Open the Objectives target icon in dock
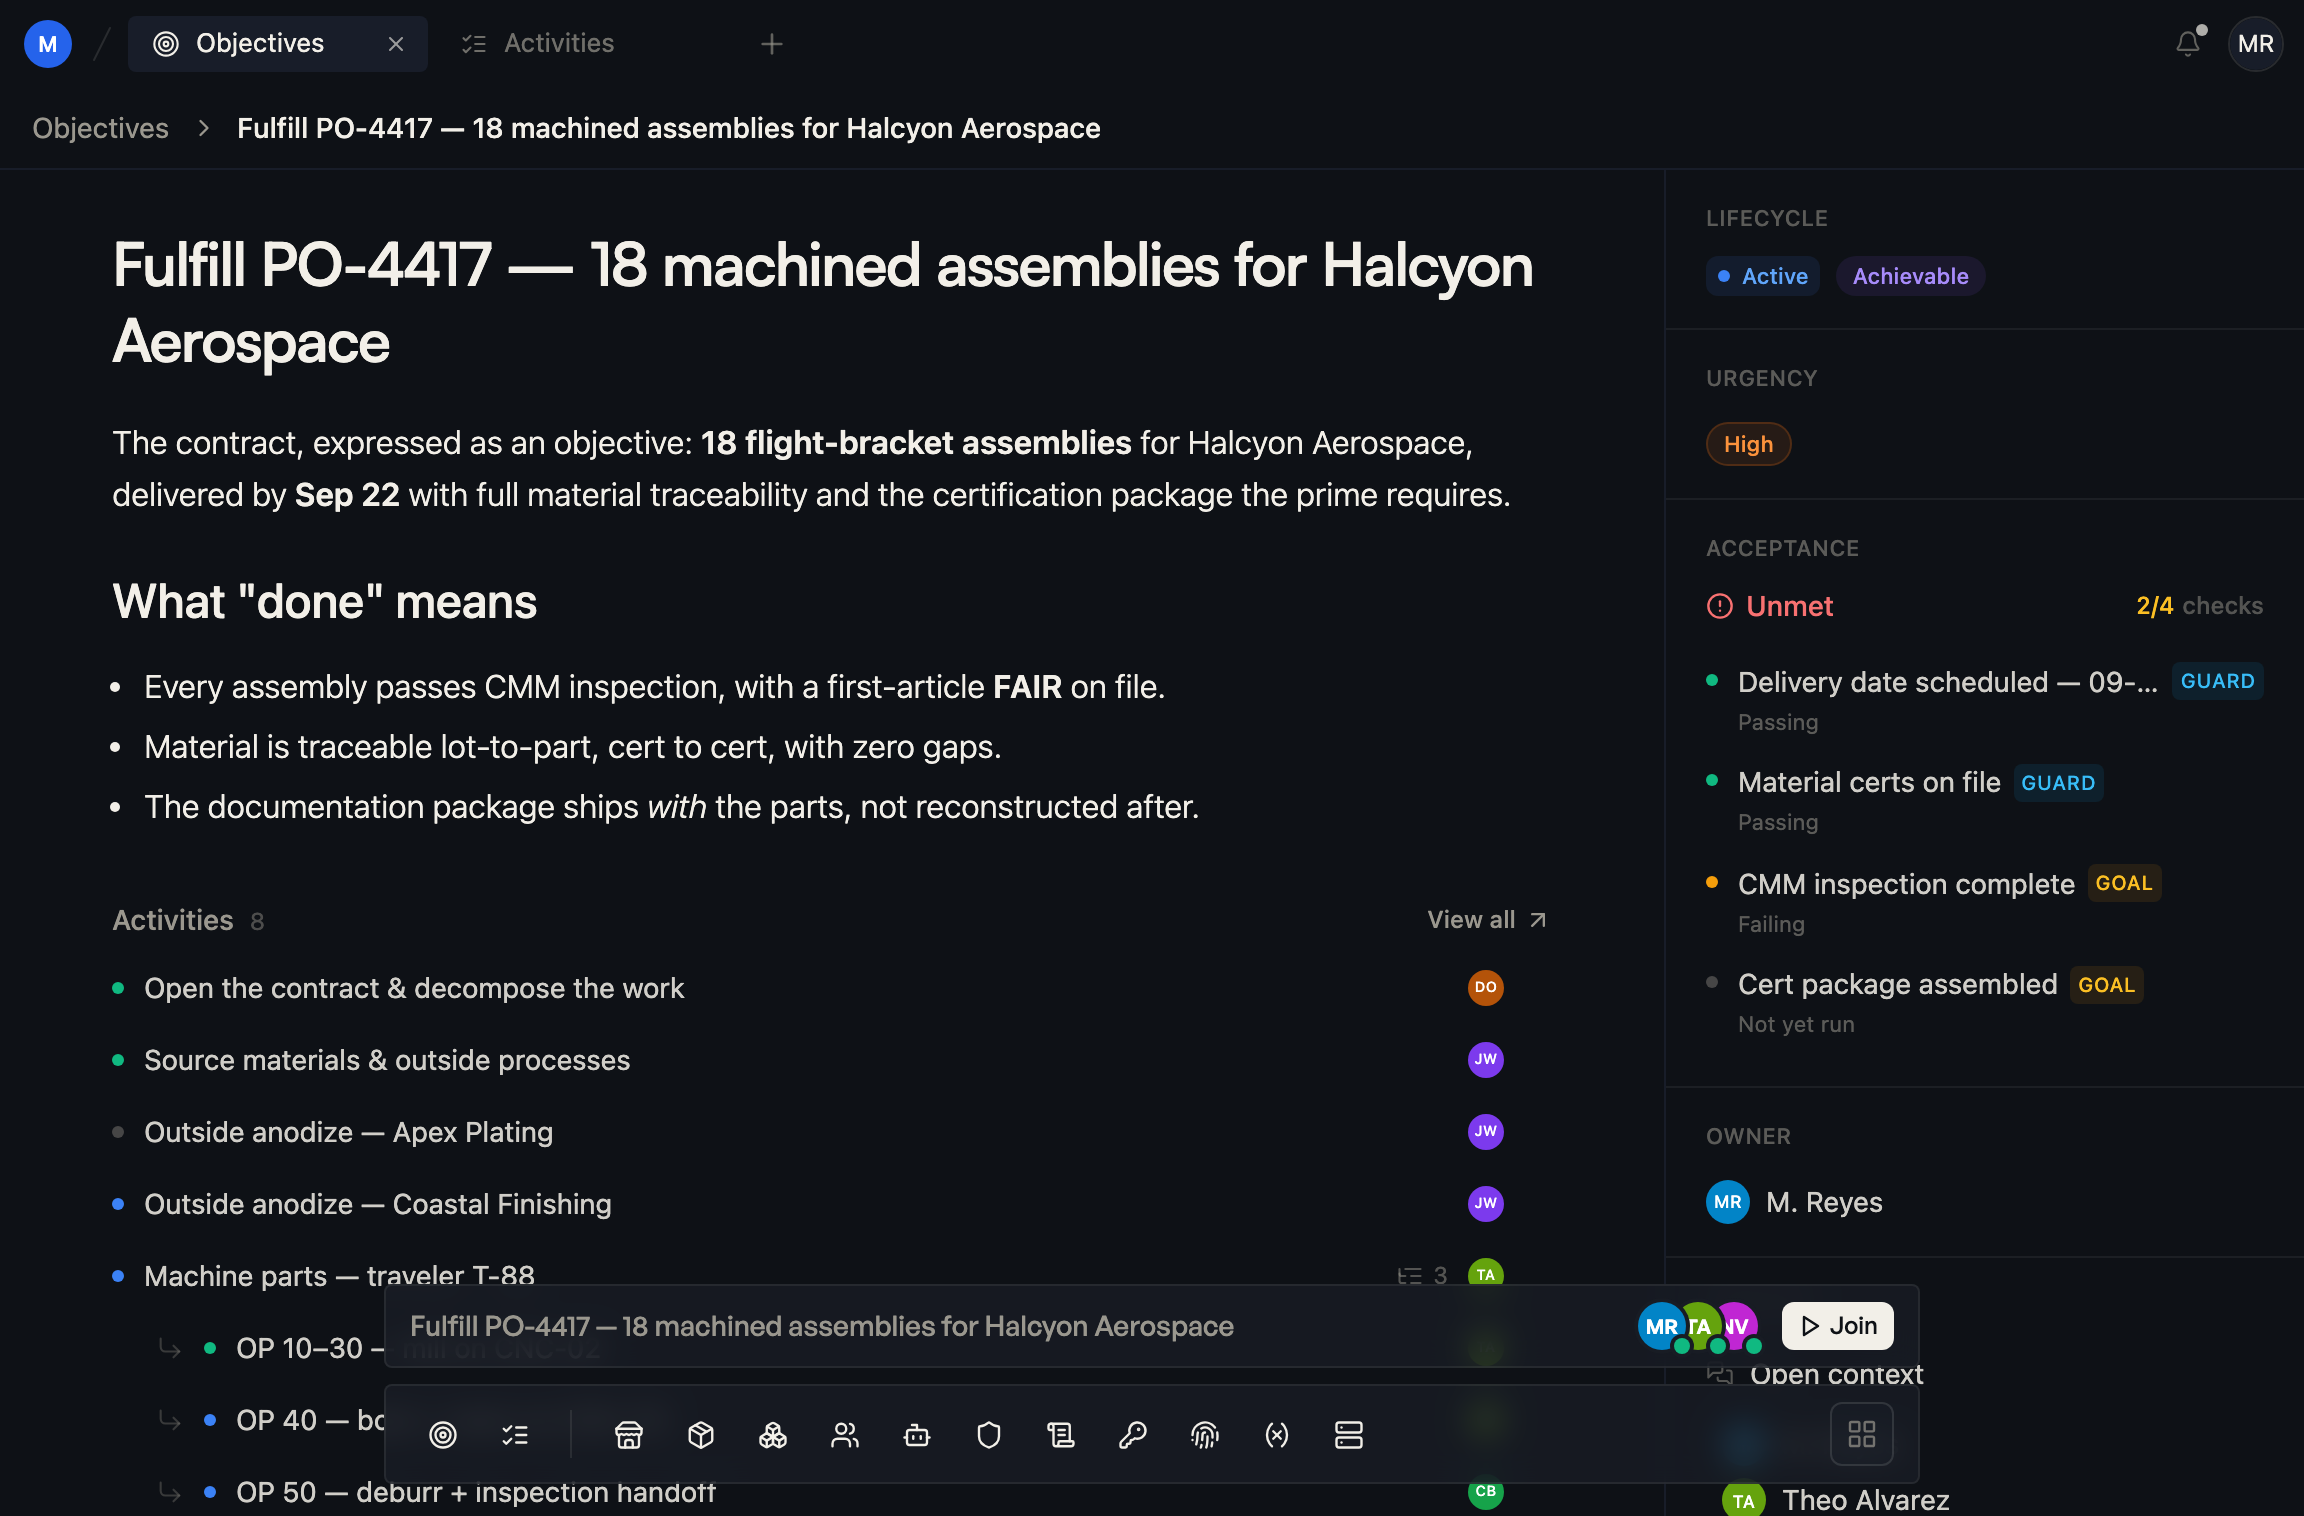This screenshot has width=2304, height=1516. tap(443, 1435)
